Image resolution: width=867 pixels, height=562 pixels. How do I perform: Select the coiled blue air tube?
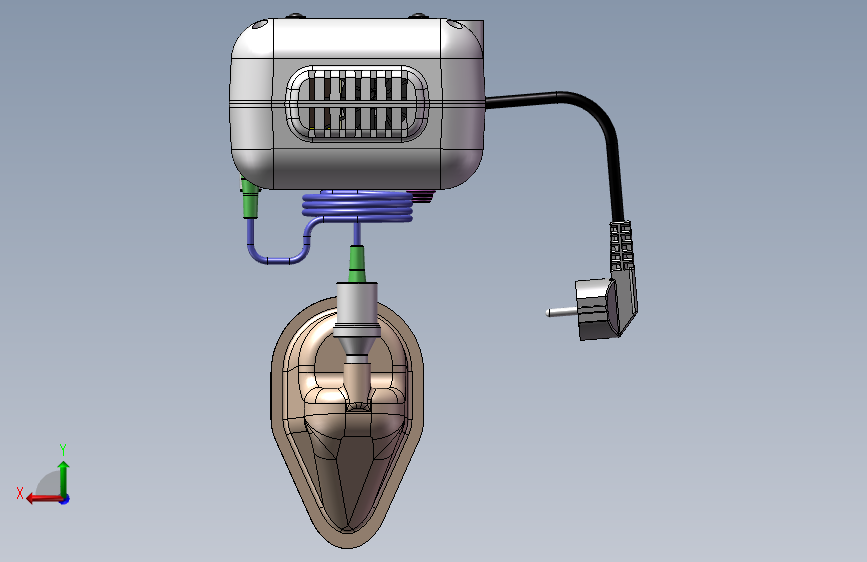coord(358,206)
